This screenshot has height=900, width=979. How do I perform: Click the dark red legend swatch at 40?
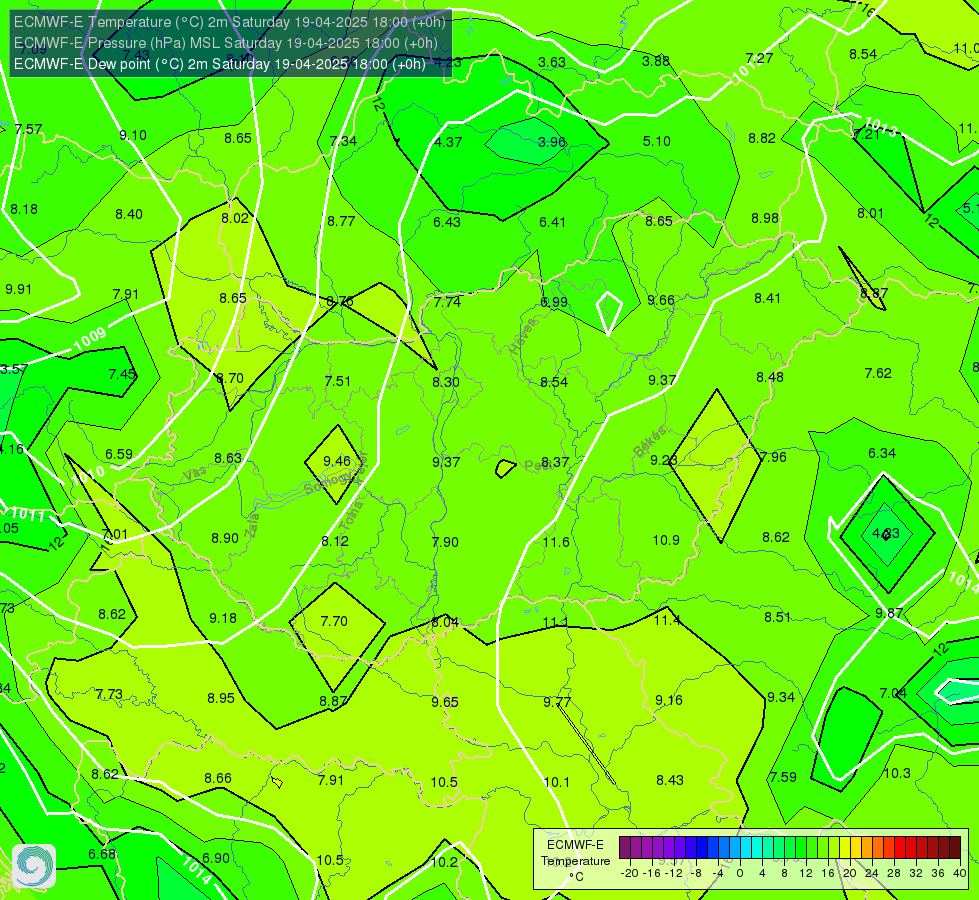click(955, 848)
